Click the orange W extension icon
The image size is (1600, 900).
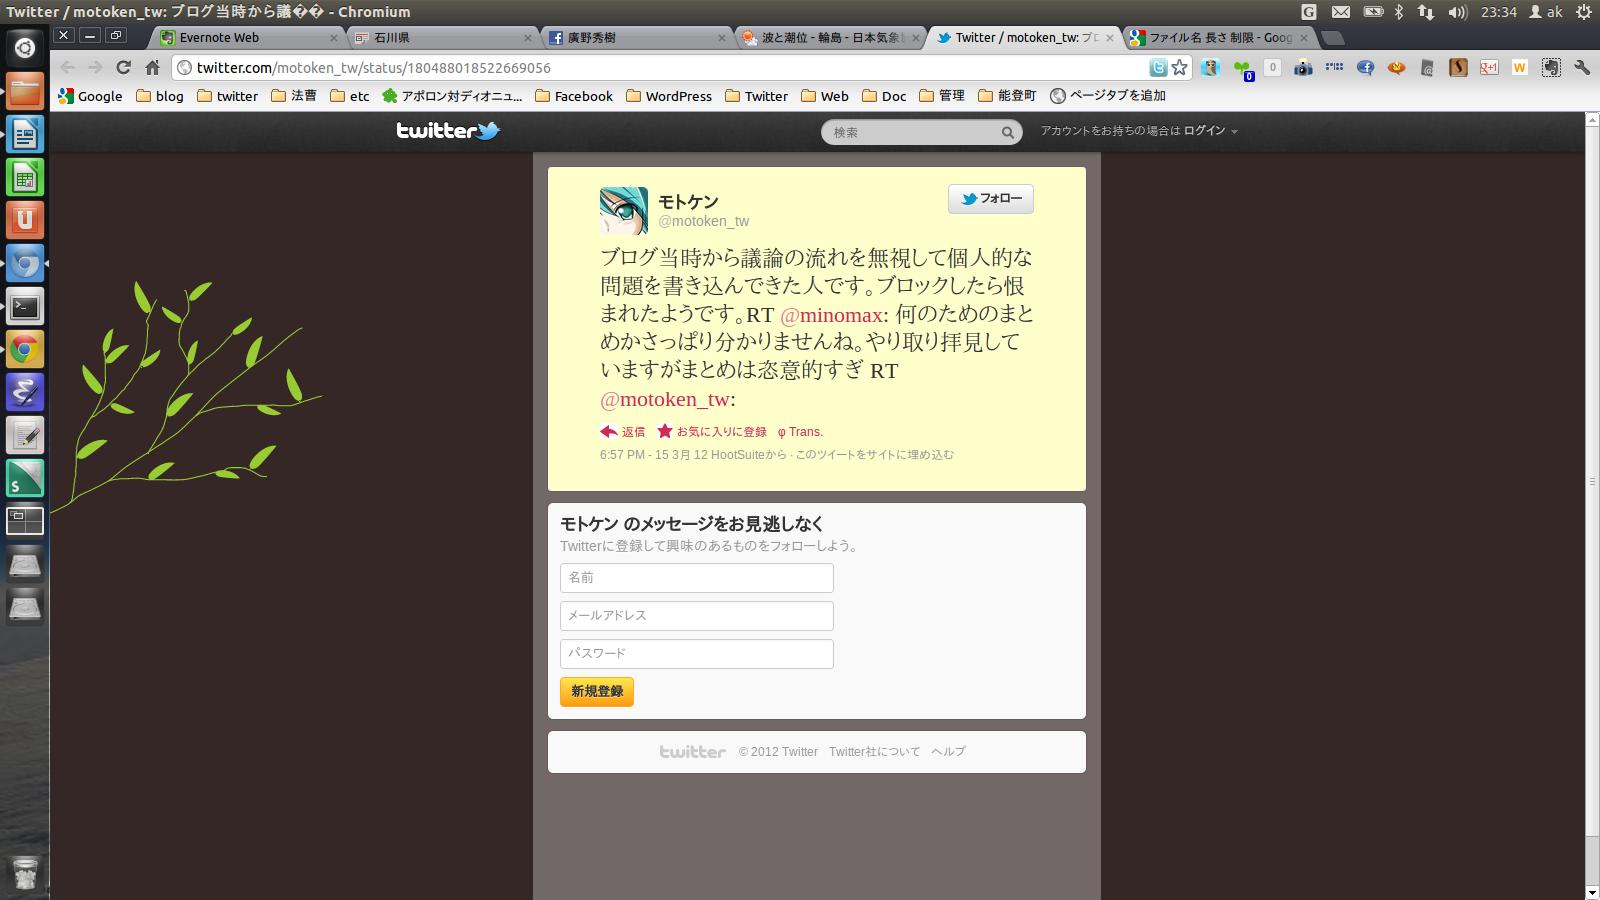pos(1520,68)
